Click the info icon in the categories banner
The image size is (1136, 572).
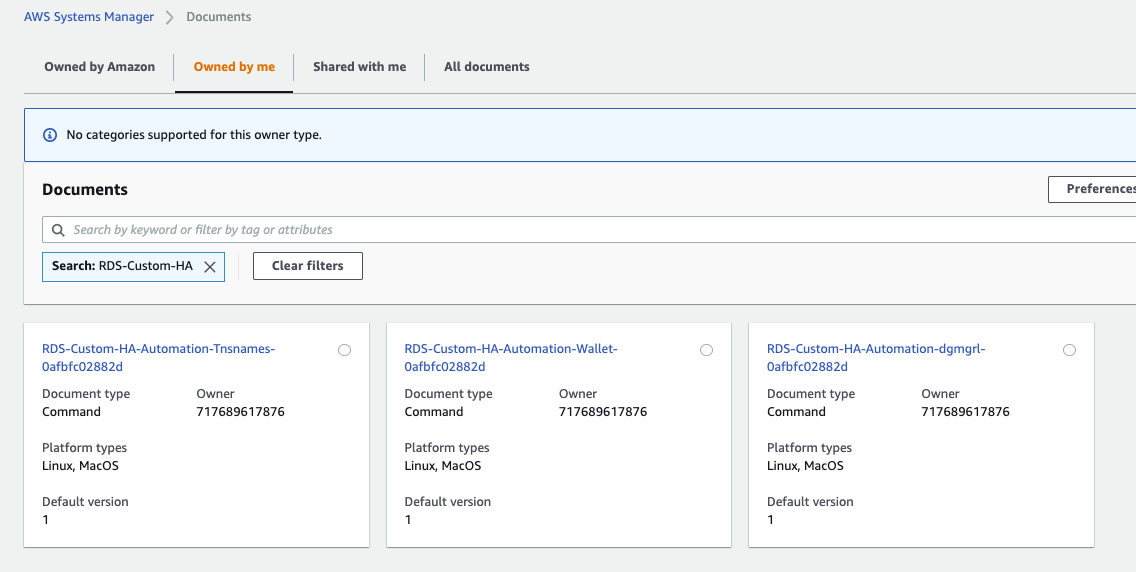tap(50, 135)
